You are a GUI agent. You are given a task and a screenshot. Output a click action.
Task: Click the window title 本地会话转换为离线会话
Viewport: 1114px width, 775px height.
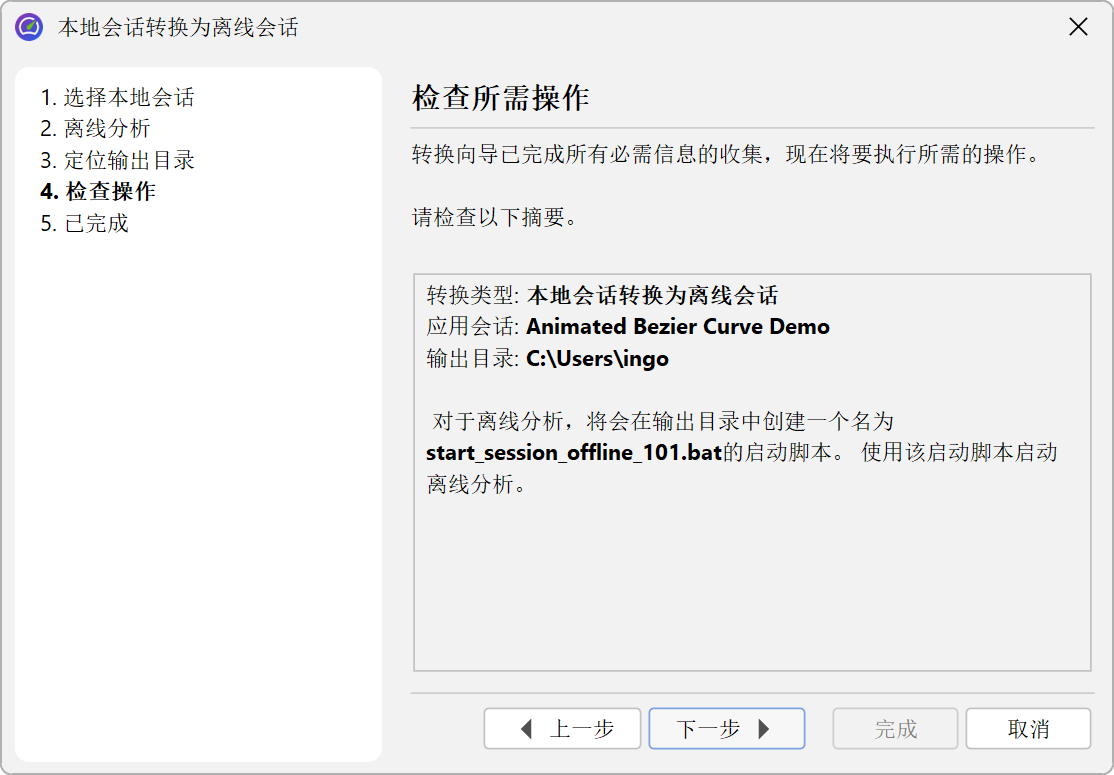(x=178, y=27)
